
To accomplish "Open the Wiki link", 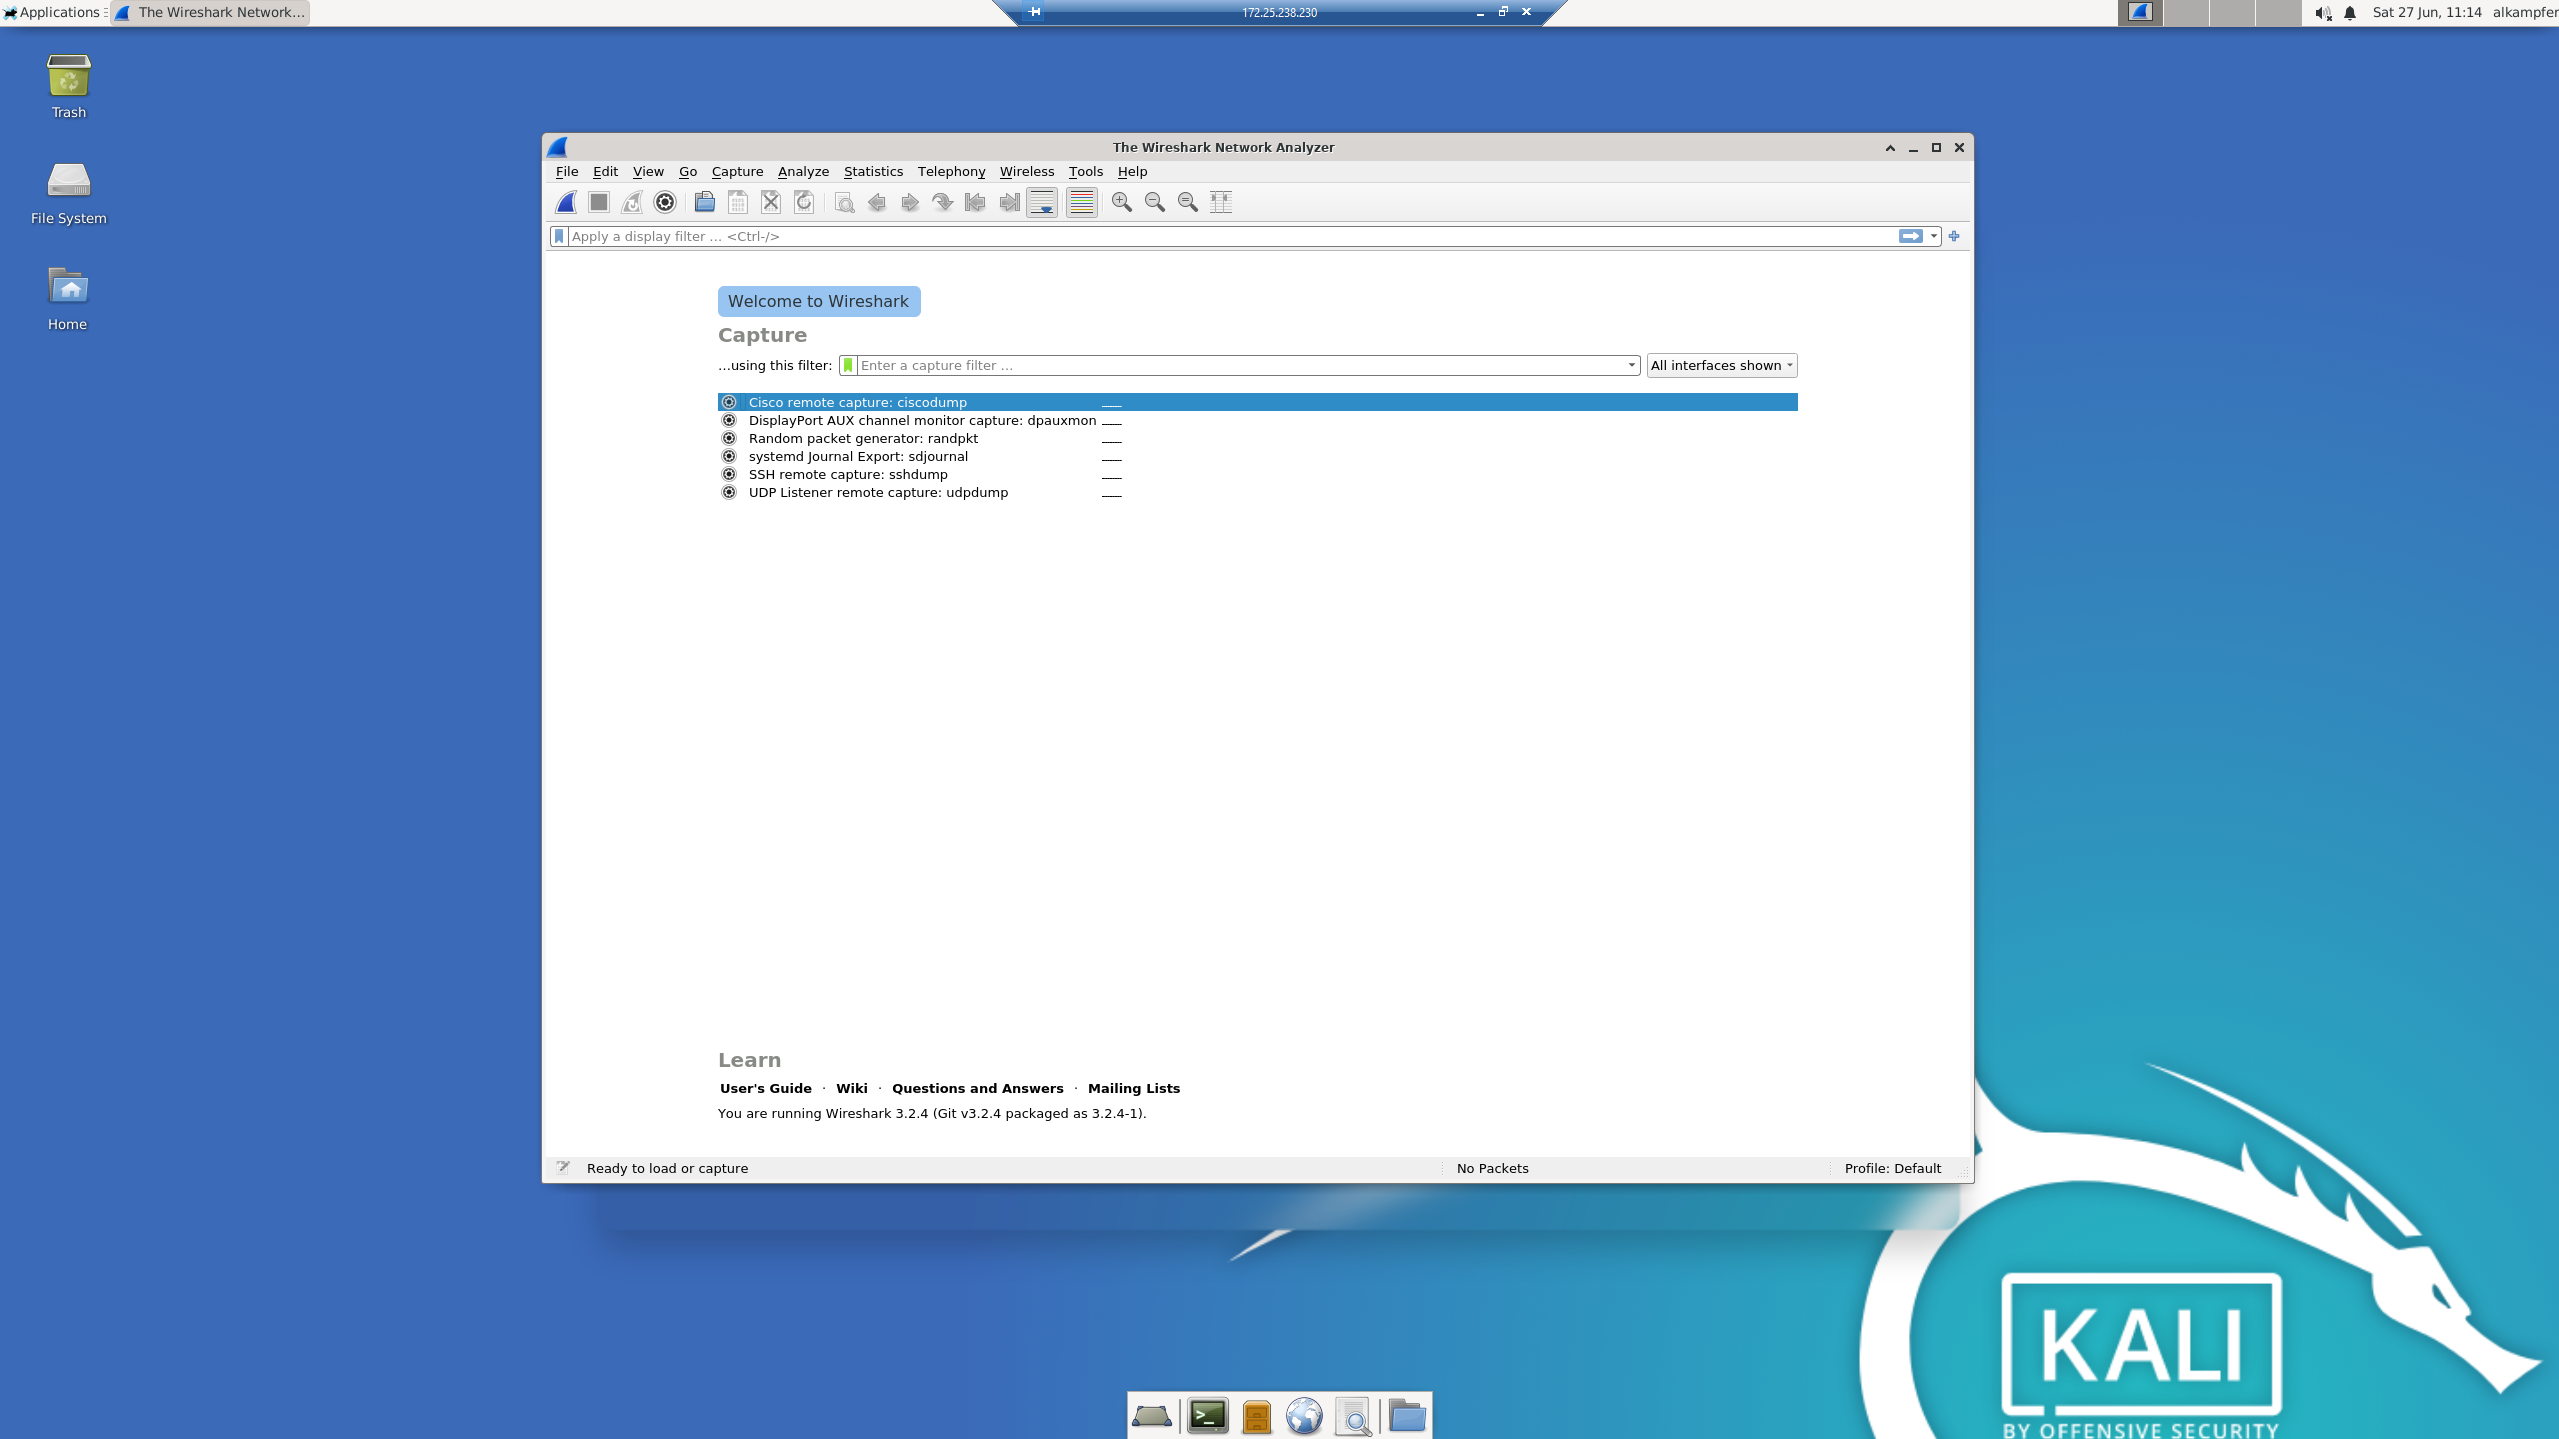I will click(x=852, y=1089).
